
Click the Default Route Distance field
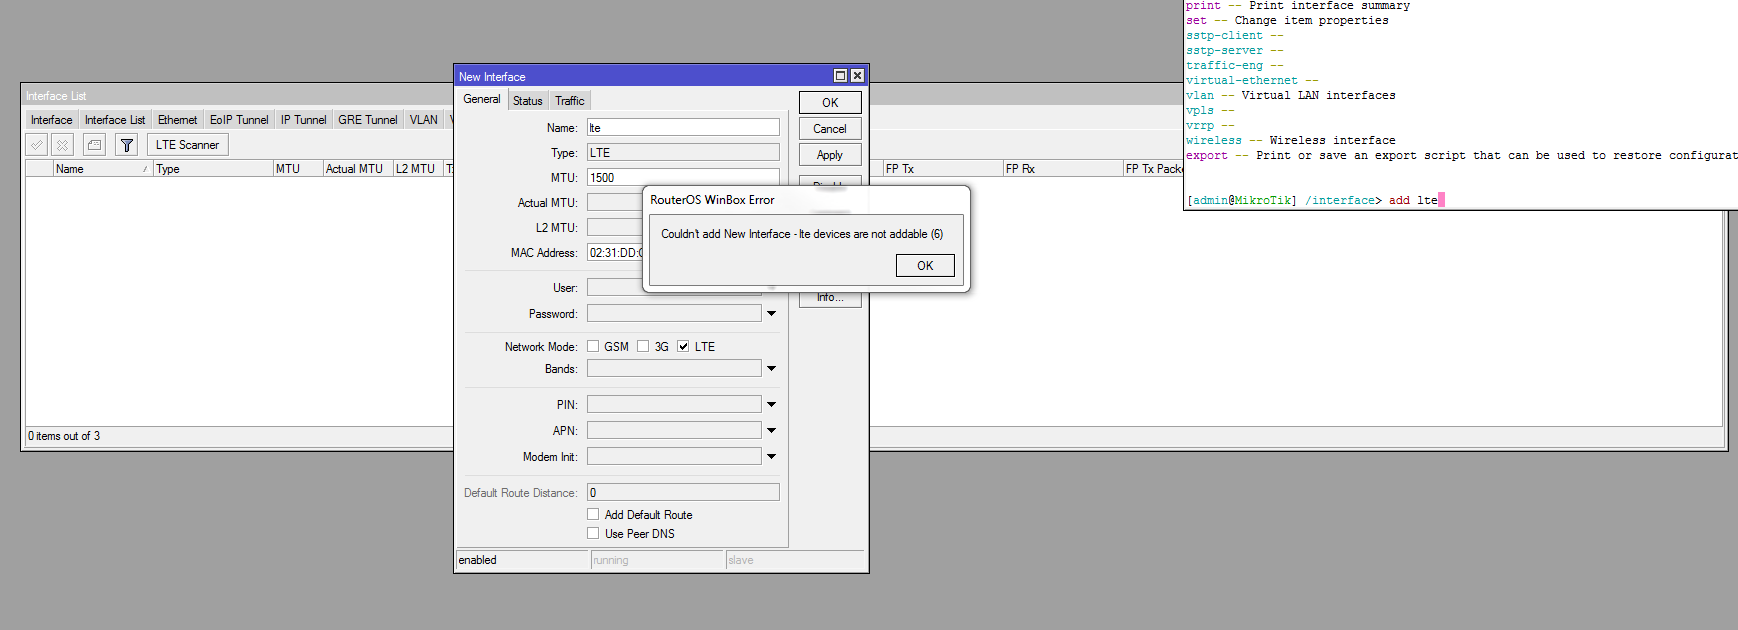pos(683,493)
